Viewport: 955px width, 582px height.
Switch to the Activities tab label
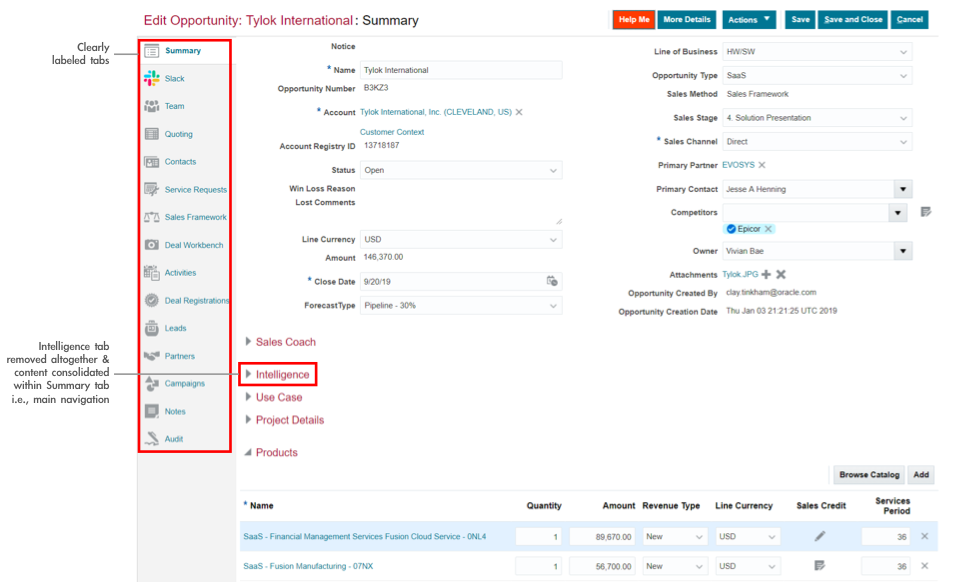coord(180,273)
